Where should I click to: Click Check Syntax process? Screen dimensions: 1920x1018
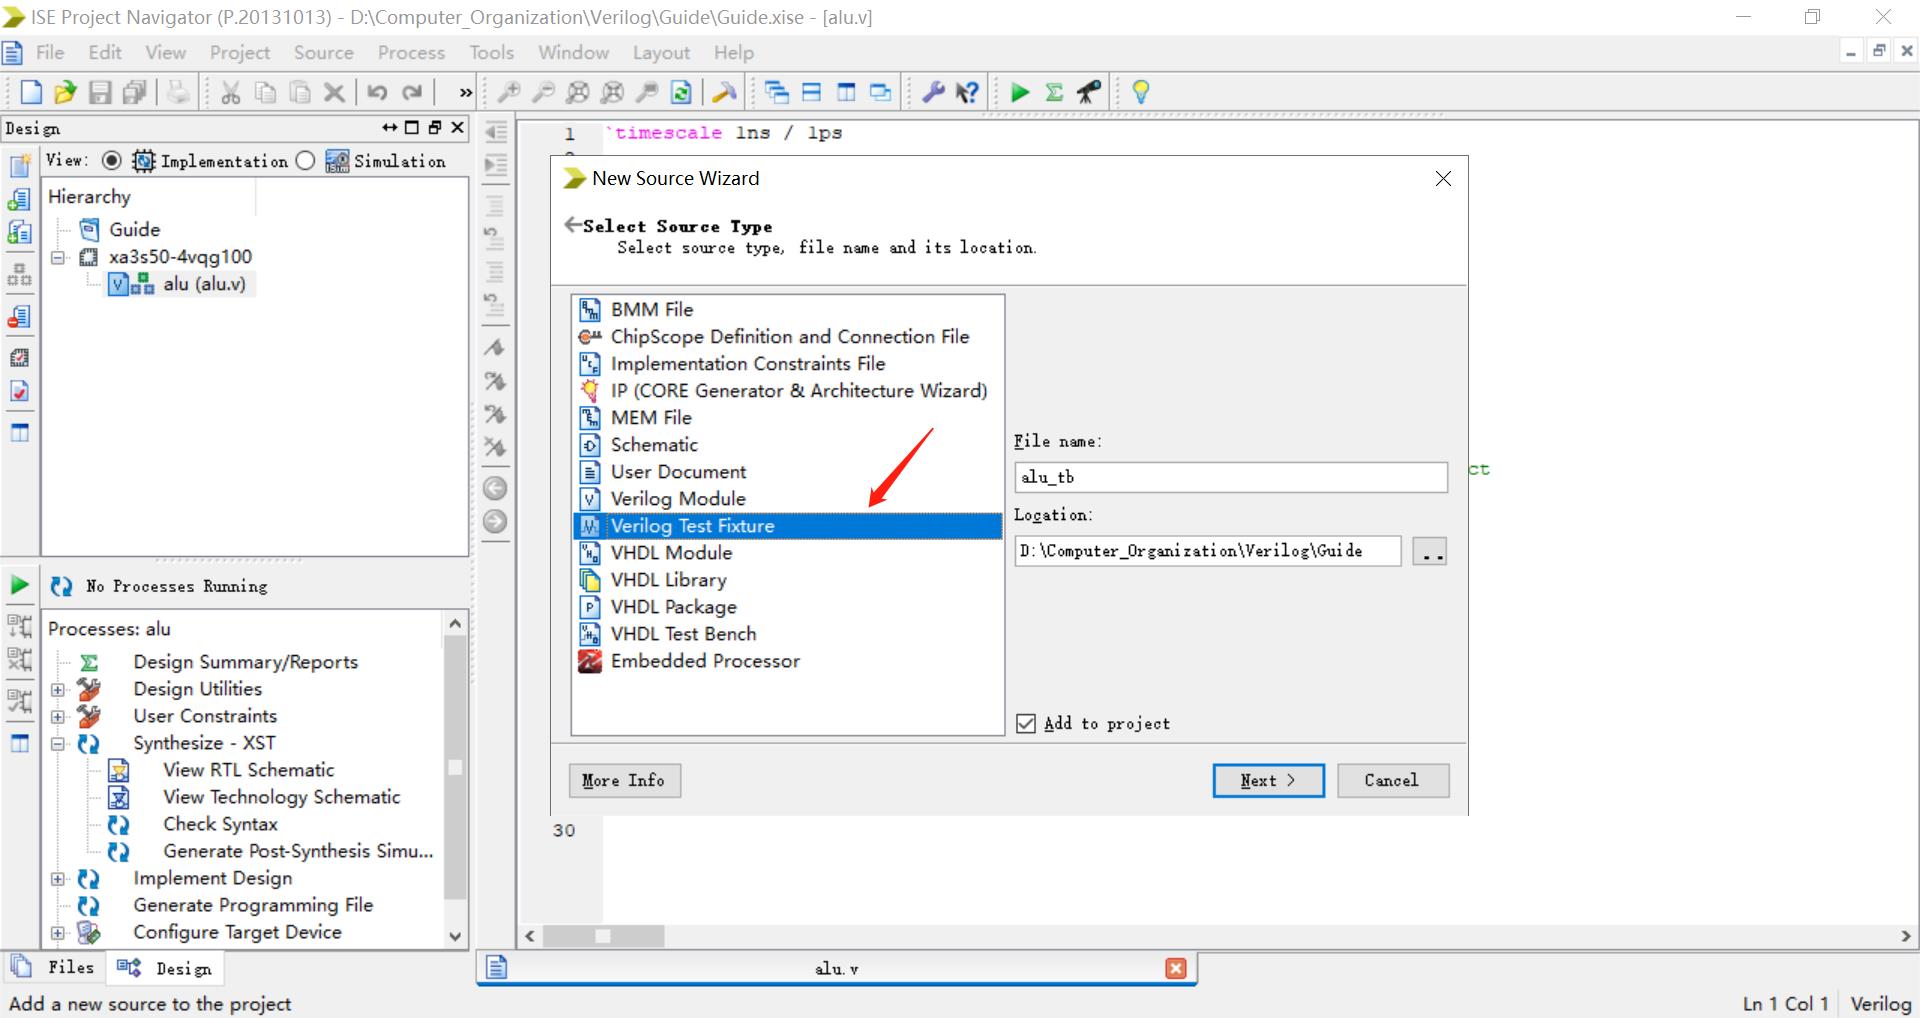pos(220,824)
